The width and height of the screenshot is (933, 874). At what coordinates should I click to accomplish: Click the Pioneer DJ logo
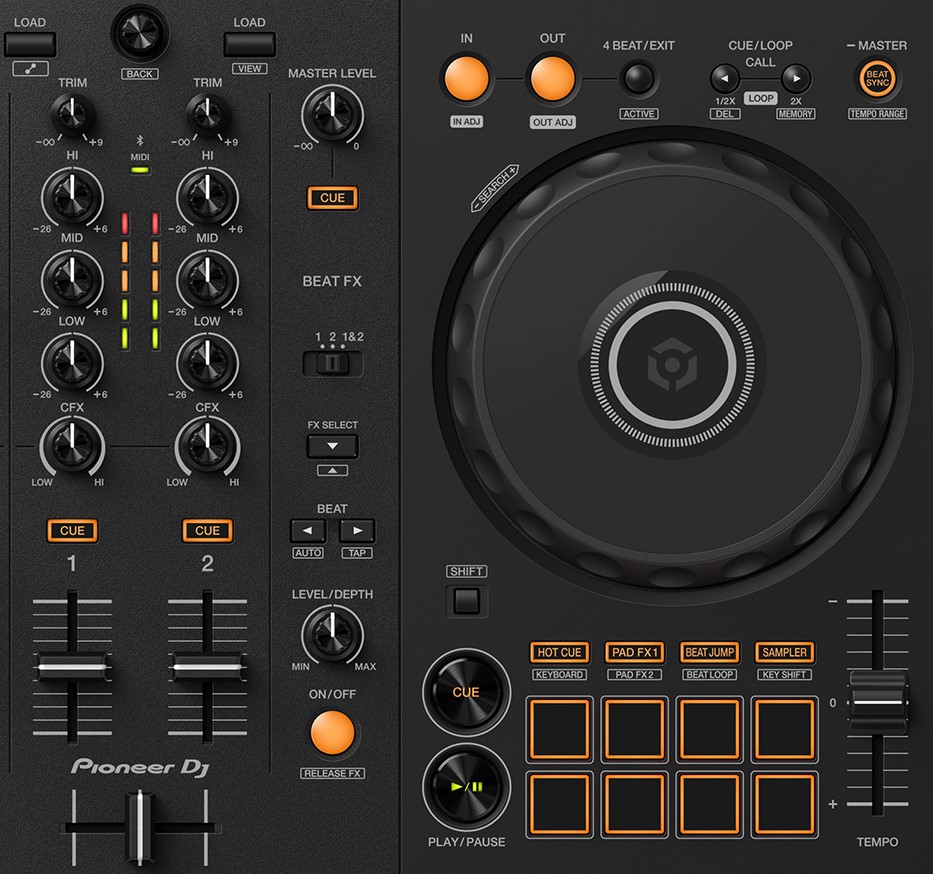point(140,767)
